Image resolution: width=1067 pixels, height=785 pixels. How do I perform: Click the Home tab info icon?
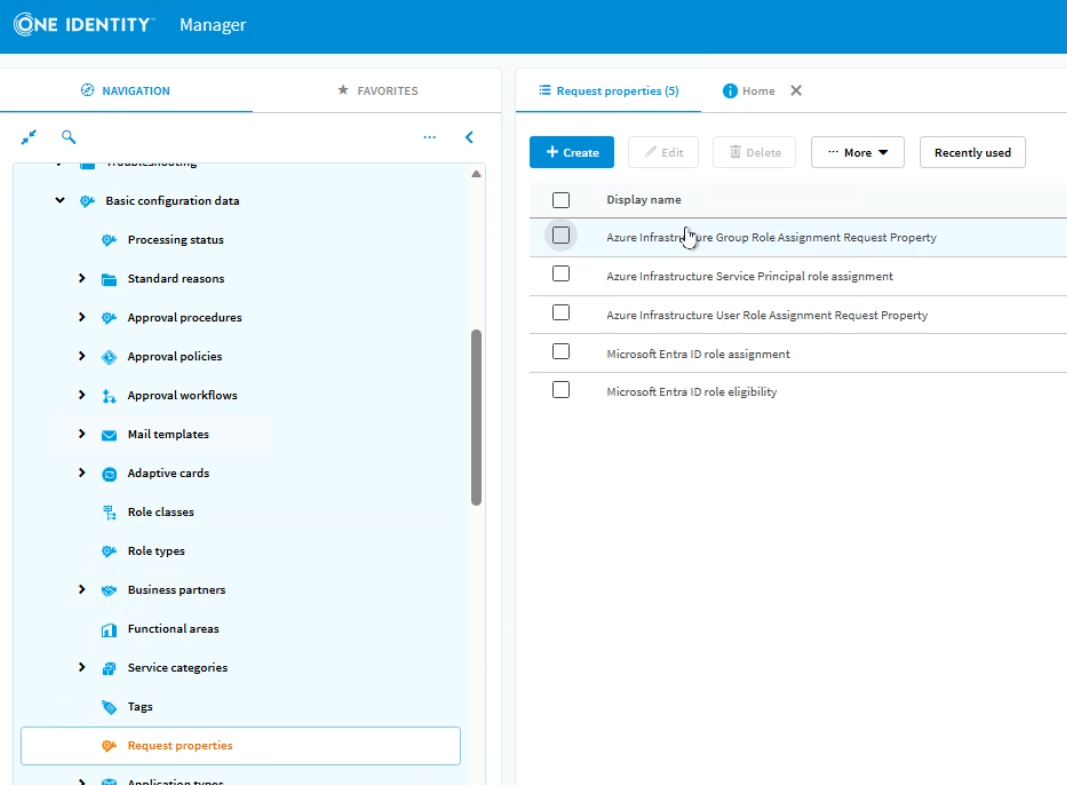[x=729, y=90]
